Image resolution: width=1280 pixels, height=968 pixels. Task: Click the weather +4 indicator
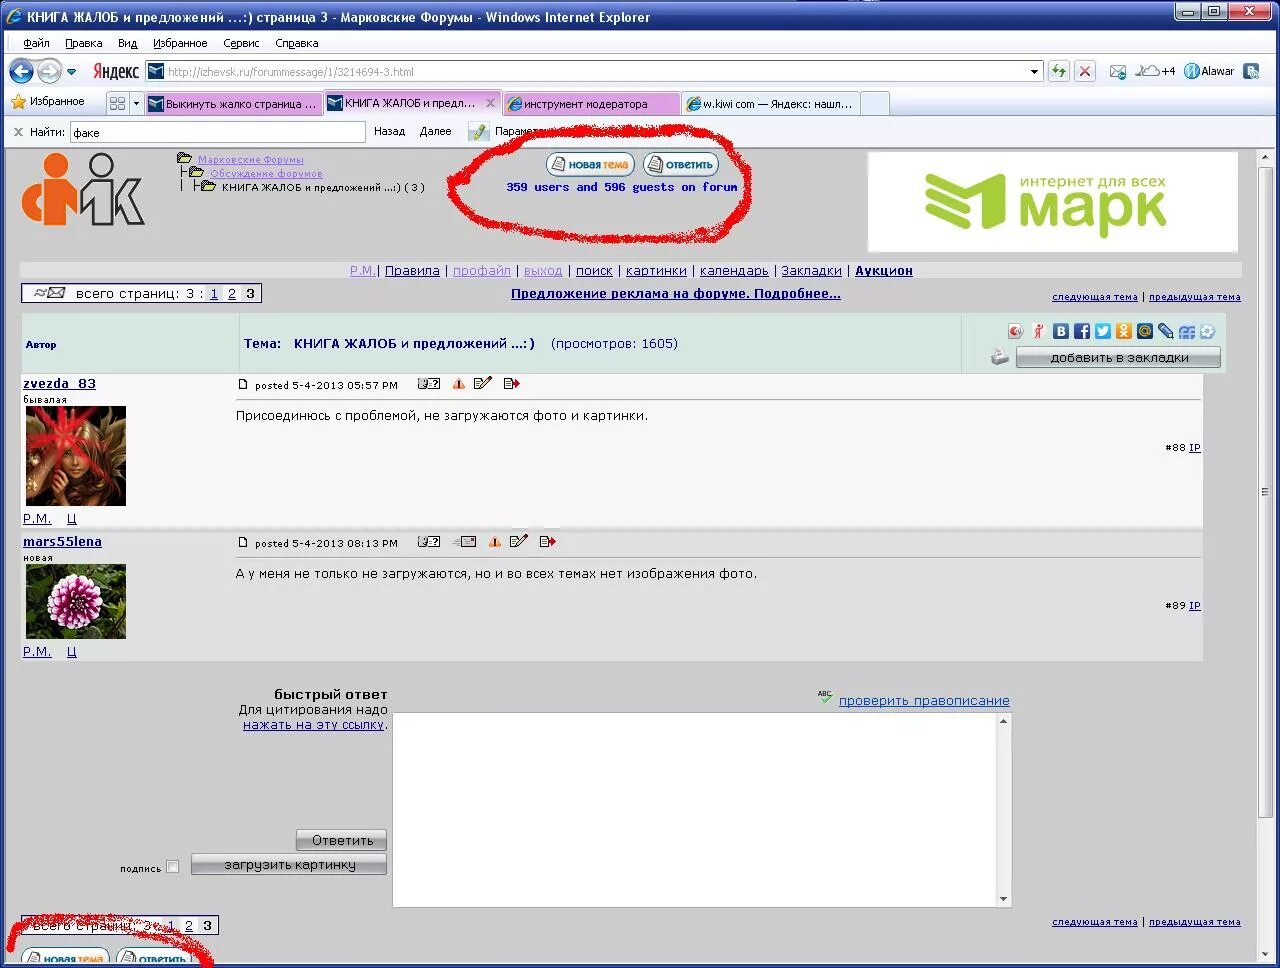click(1156, 71)
